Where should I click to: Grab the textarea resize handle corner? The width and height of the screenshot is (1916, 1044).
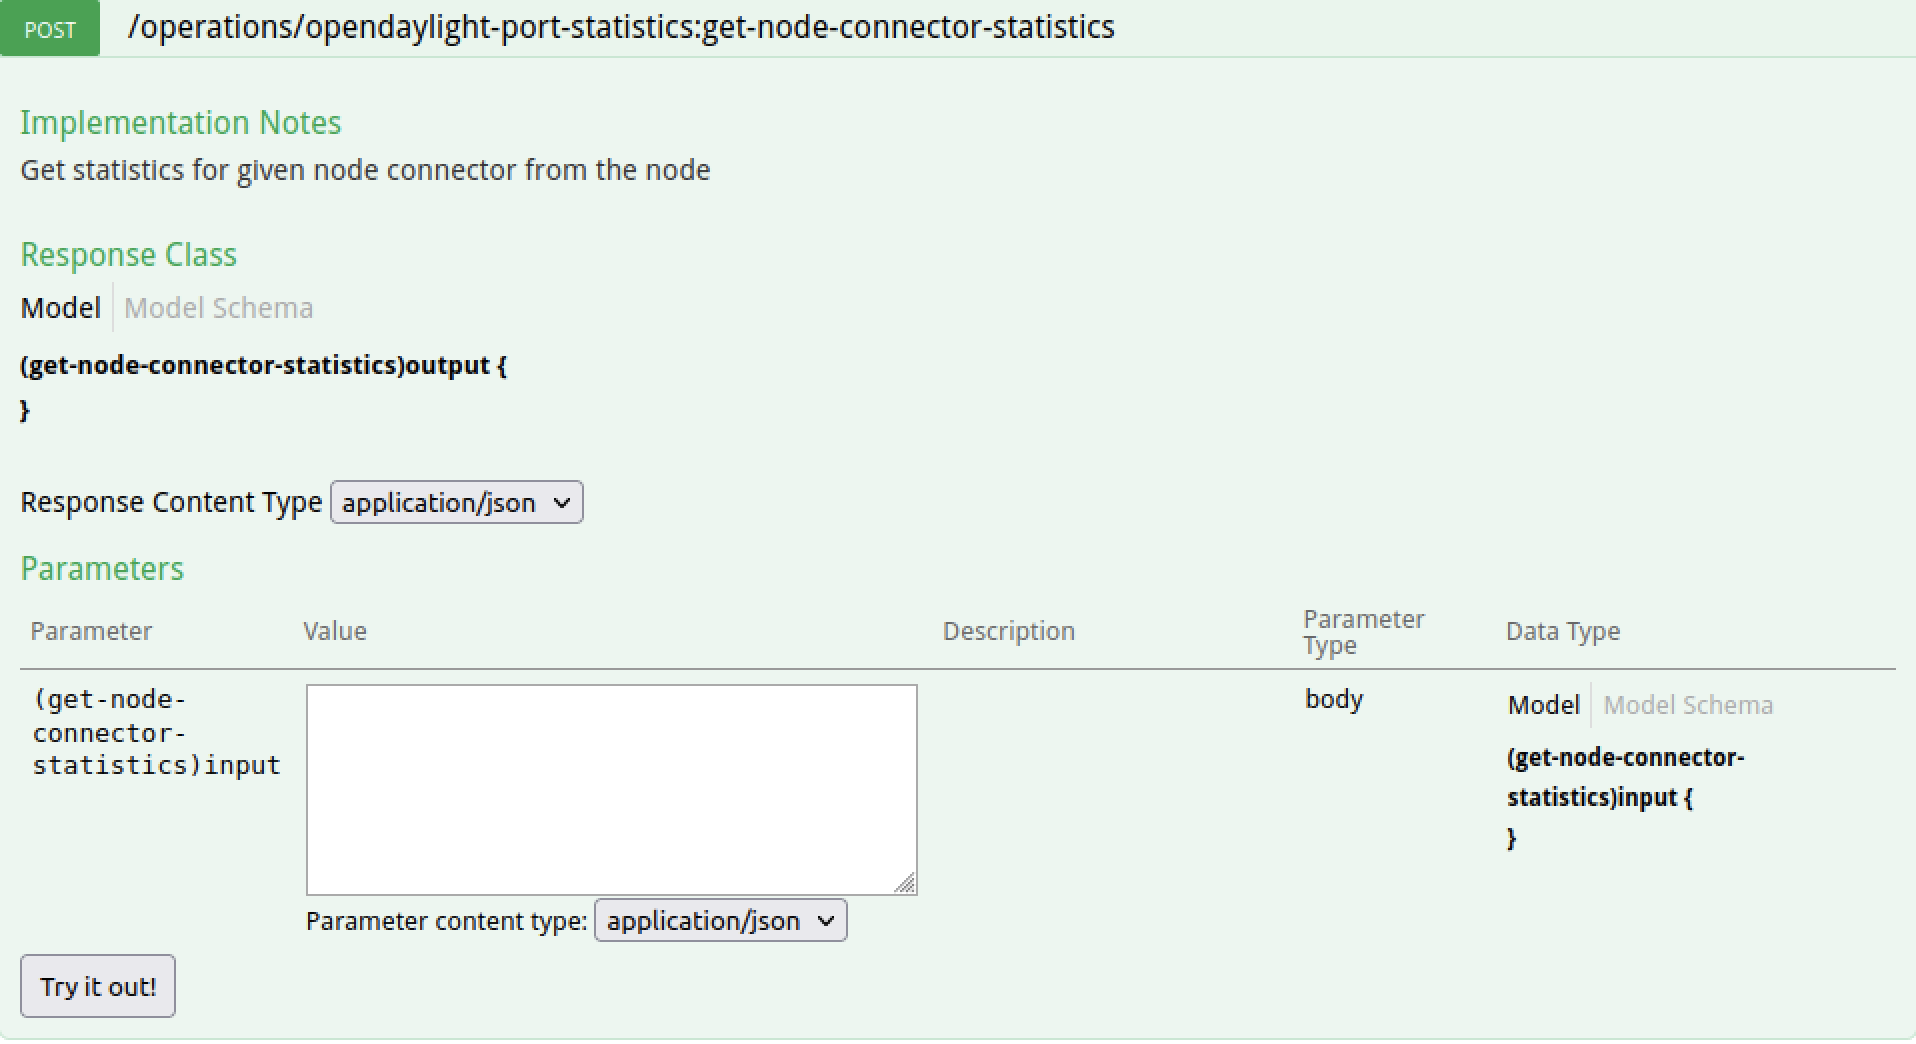coord(905,883)
